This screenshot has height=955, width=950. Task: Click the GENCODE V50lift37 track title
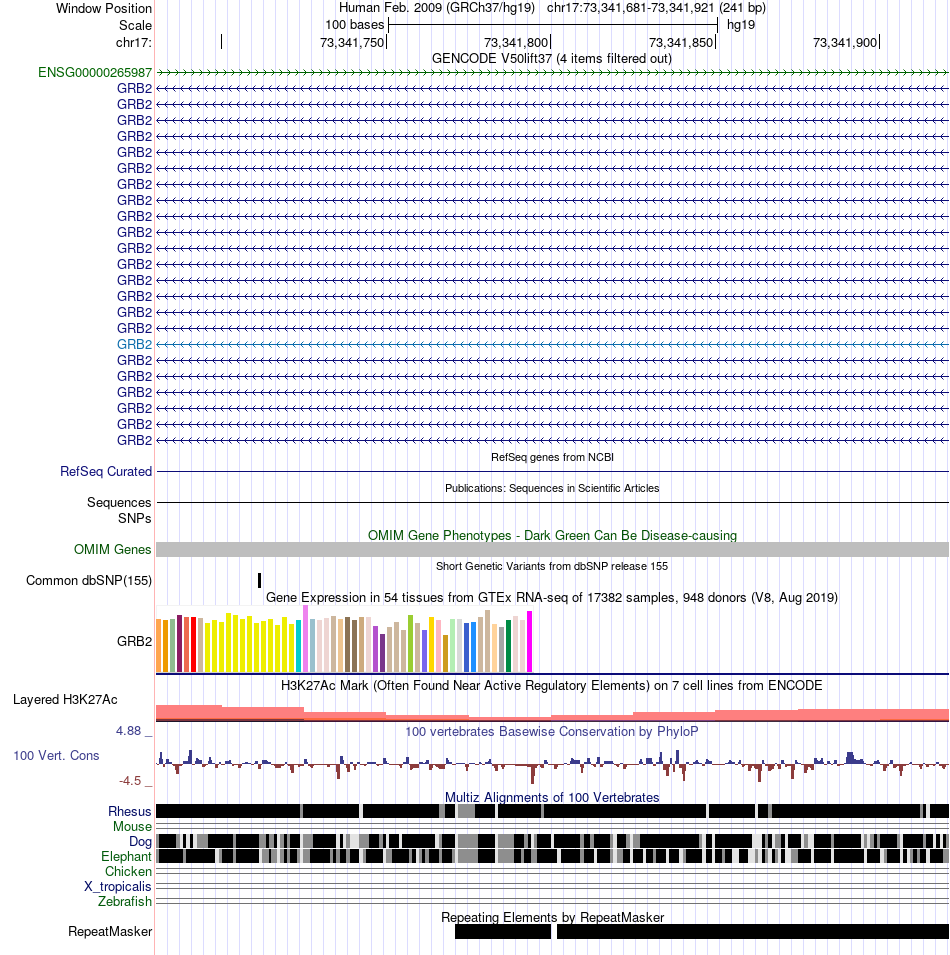(x=552, y=58)
